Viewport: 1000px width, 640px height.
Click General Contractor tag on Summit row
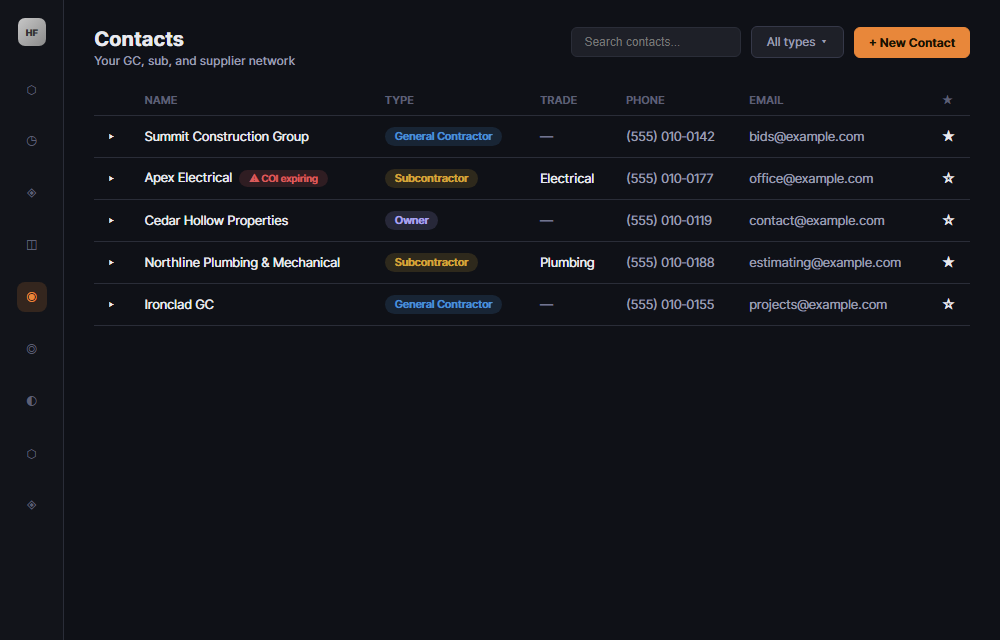[x=443, y=136]
